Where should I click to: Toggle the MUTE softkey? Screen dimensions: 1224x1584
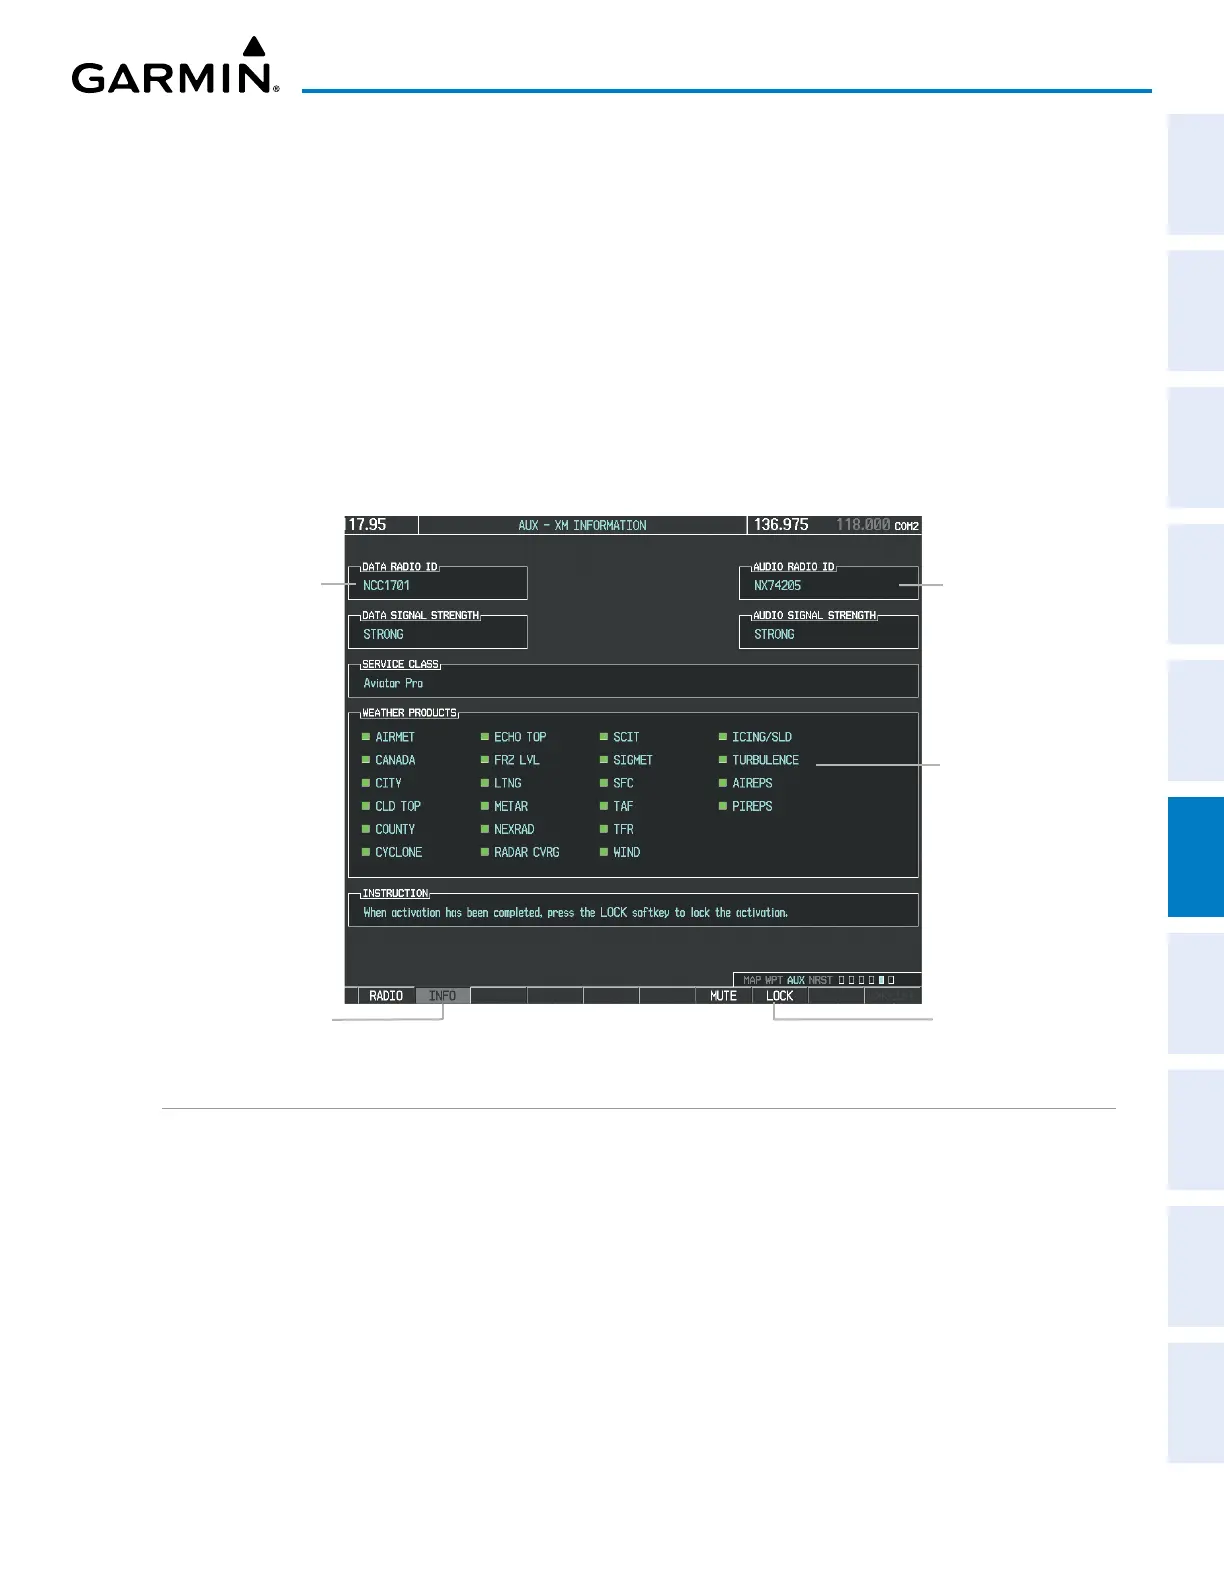tap(723, 996)
